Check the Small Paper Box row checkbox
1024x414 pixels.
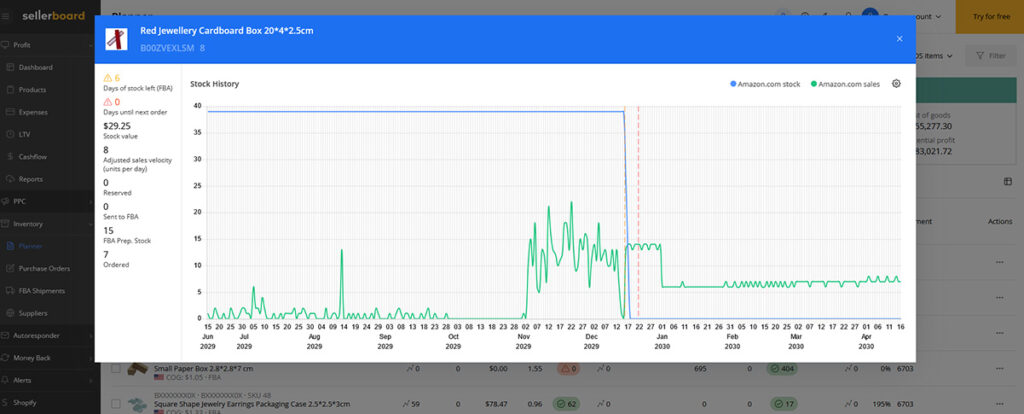(x=116, y=369)
